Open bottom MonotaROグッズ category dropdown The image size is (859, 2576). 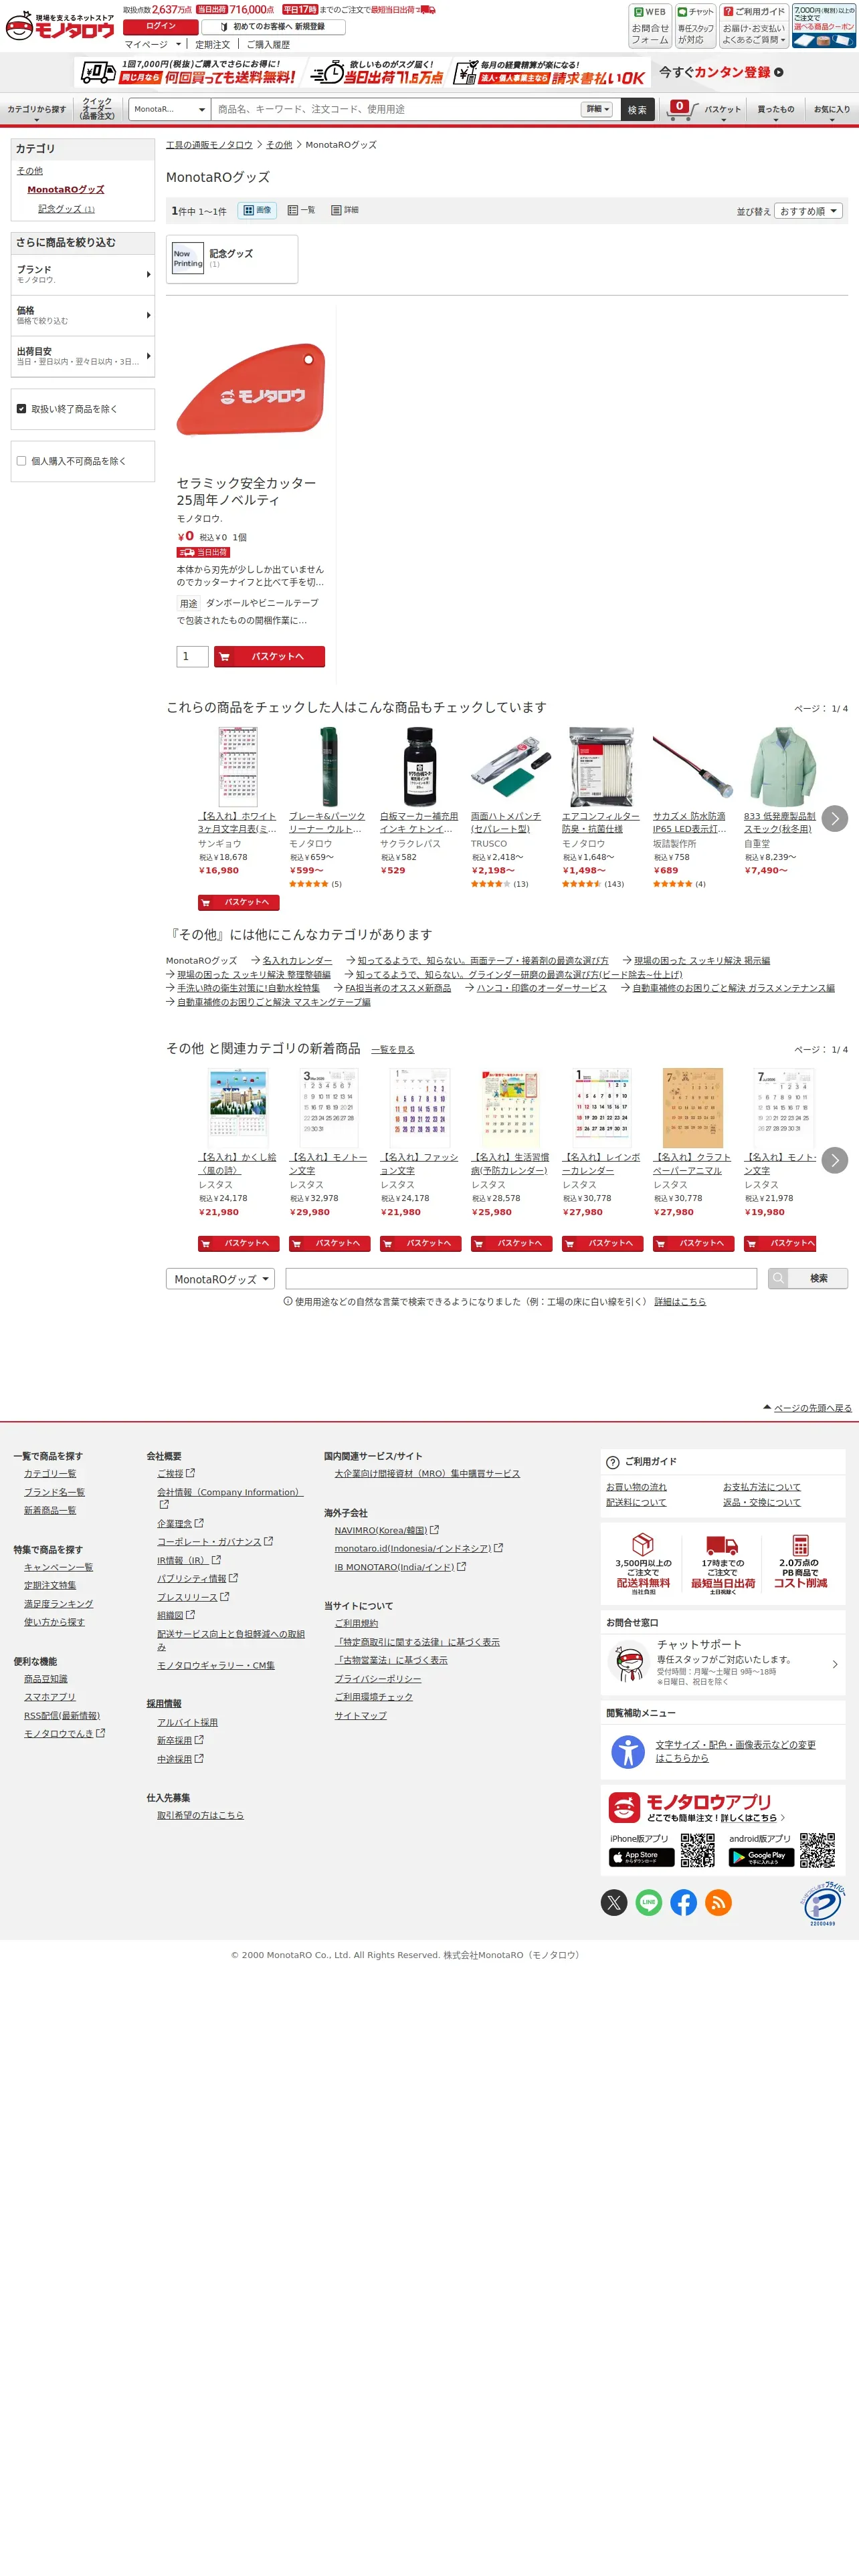(220, 1279)
